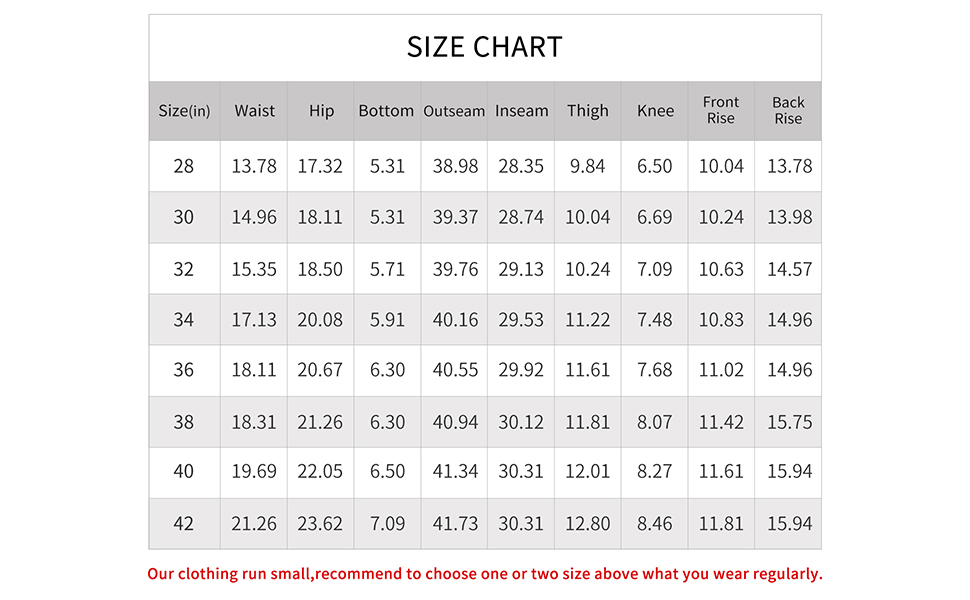The height and width of the screenshot is (600, 970).
Task: Click the SIZE CHART title
Action: (x=485, y=47)
